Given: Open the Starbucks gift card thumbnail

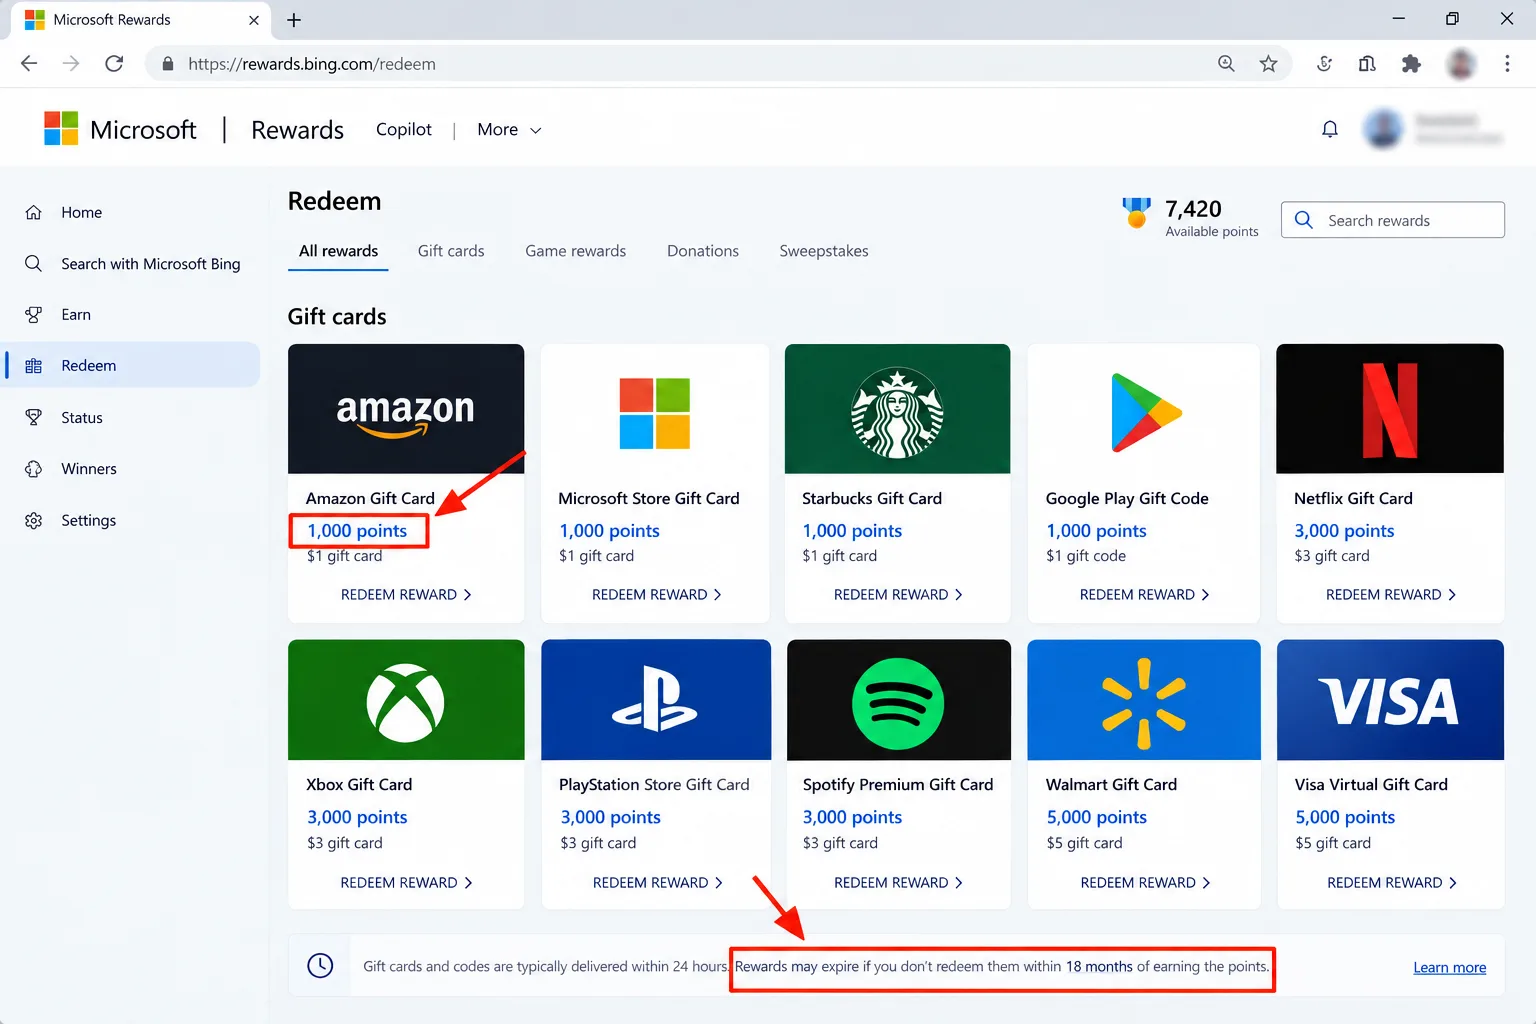Looking at the screenshot, I should click(x=897, y=409).
